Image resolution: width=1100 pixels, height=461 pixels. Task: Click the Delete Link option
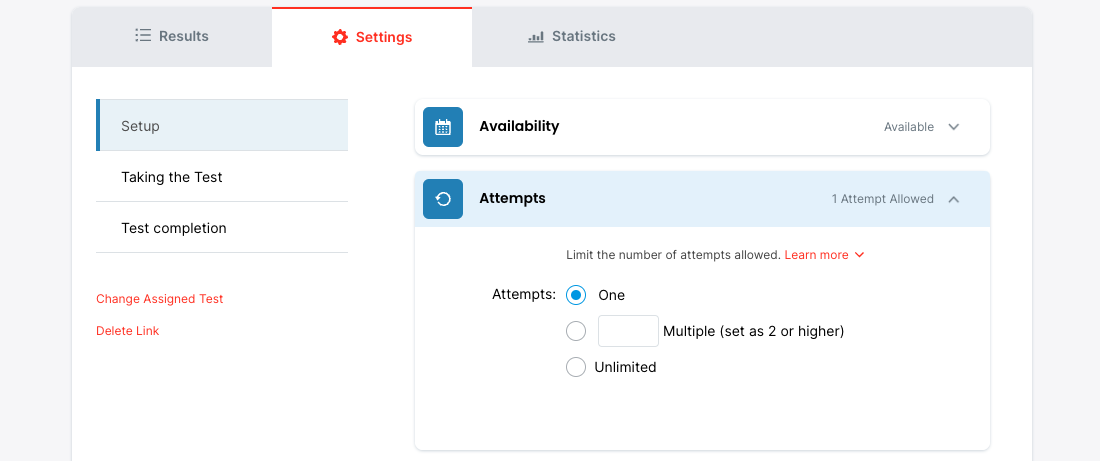(x=127, y=331)
